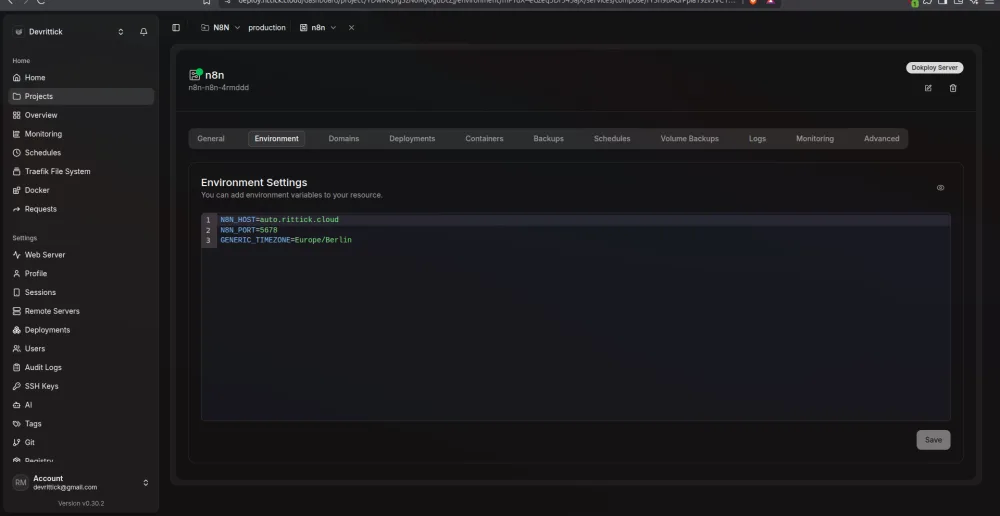
Task: Switch to the Logs tab
Action: click(x=757, y=139)
